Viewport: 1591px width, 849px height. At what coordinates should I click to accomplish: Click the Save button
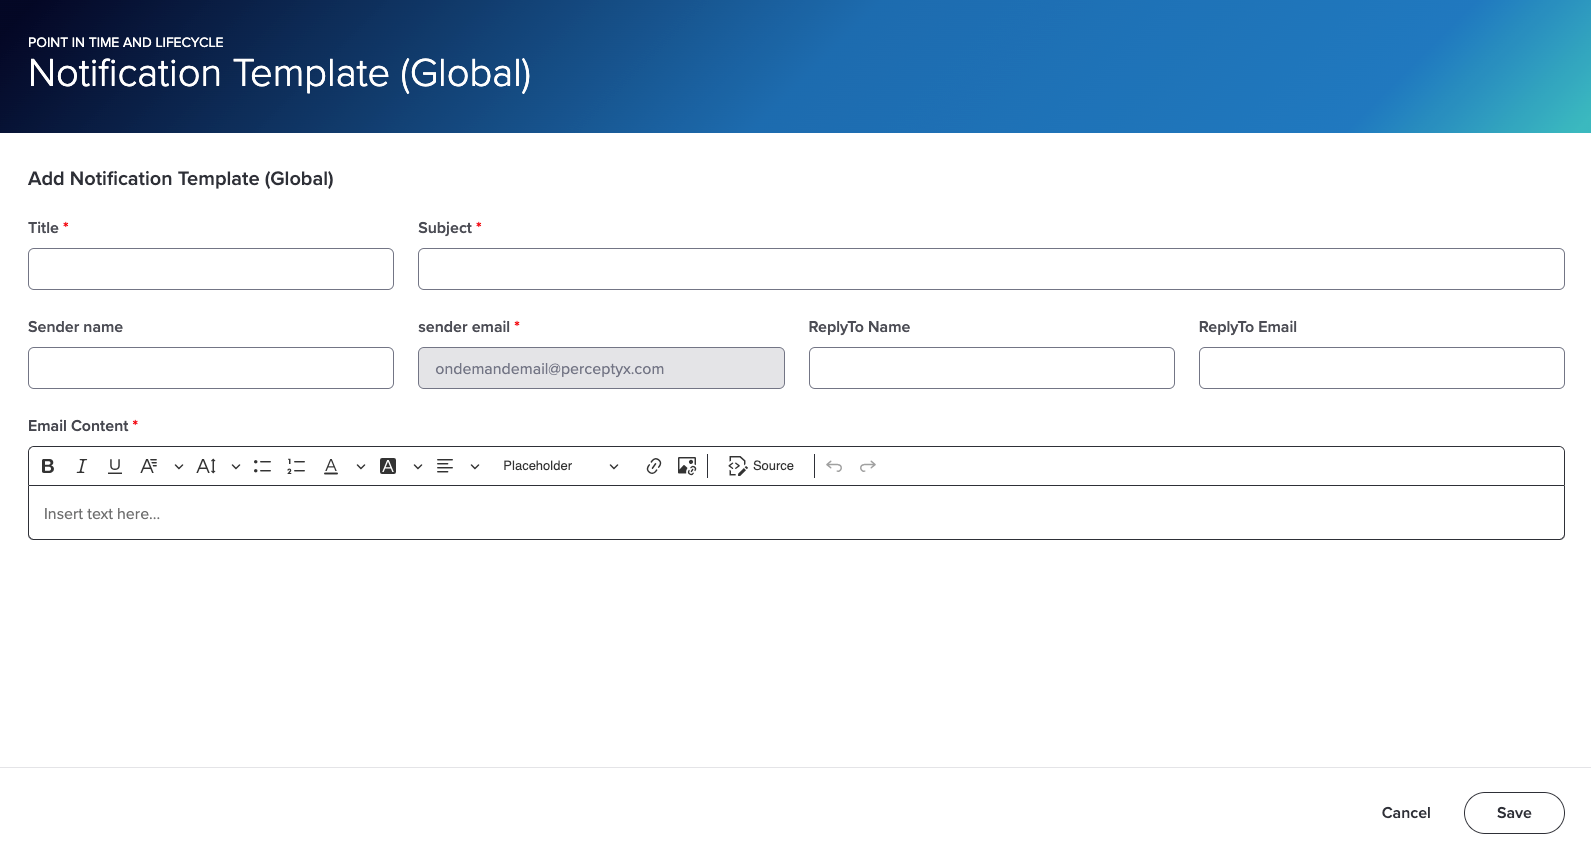(x=1514, y=813)
